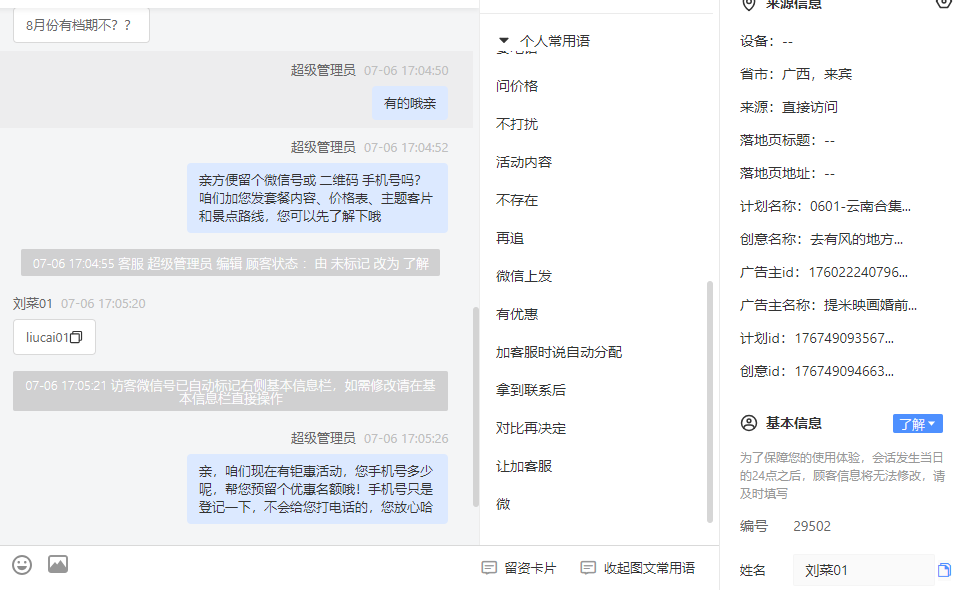The height and width of the screenshot is (590, 964).
Task: Click the 咱们现在有钜惠活动 message bubble
Action: tap(317, 489)
